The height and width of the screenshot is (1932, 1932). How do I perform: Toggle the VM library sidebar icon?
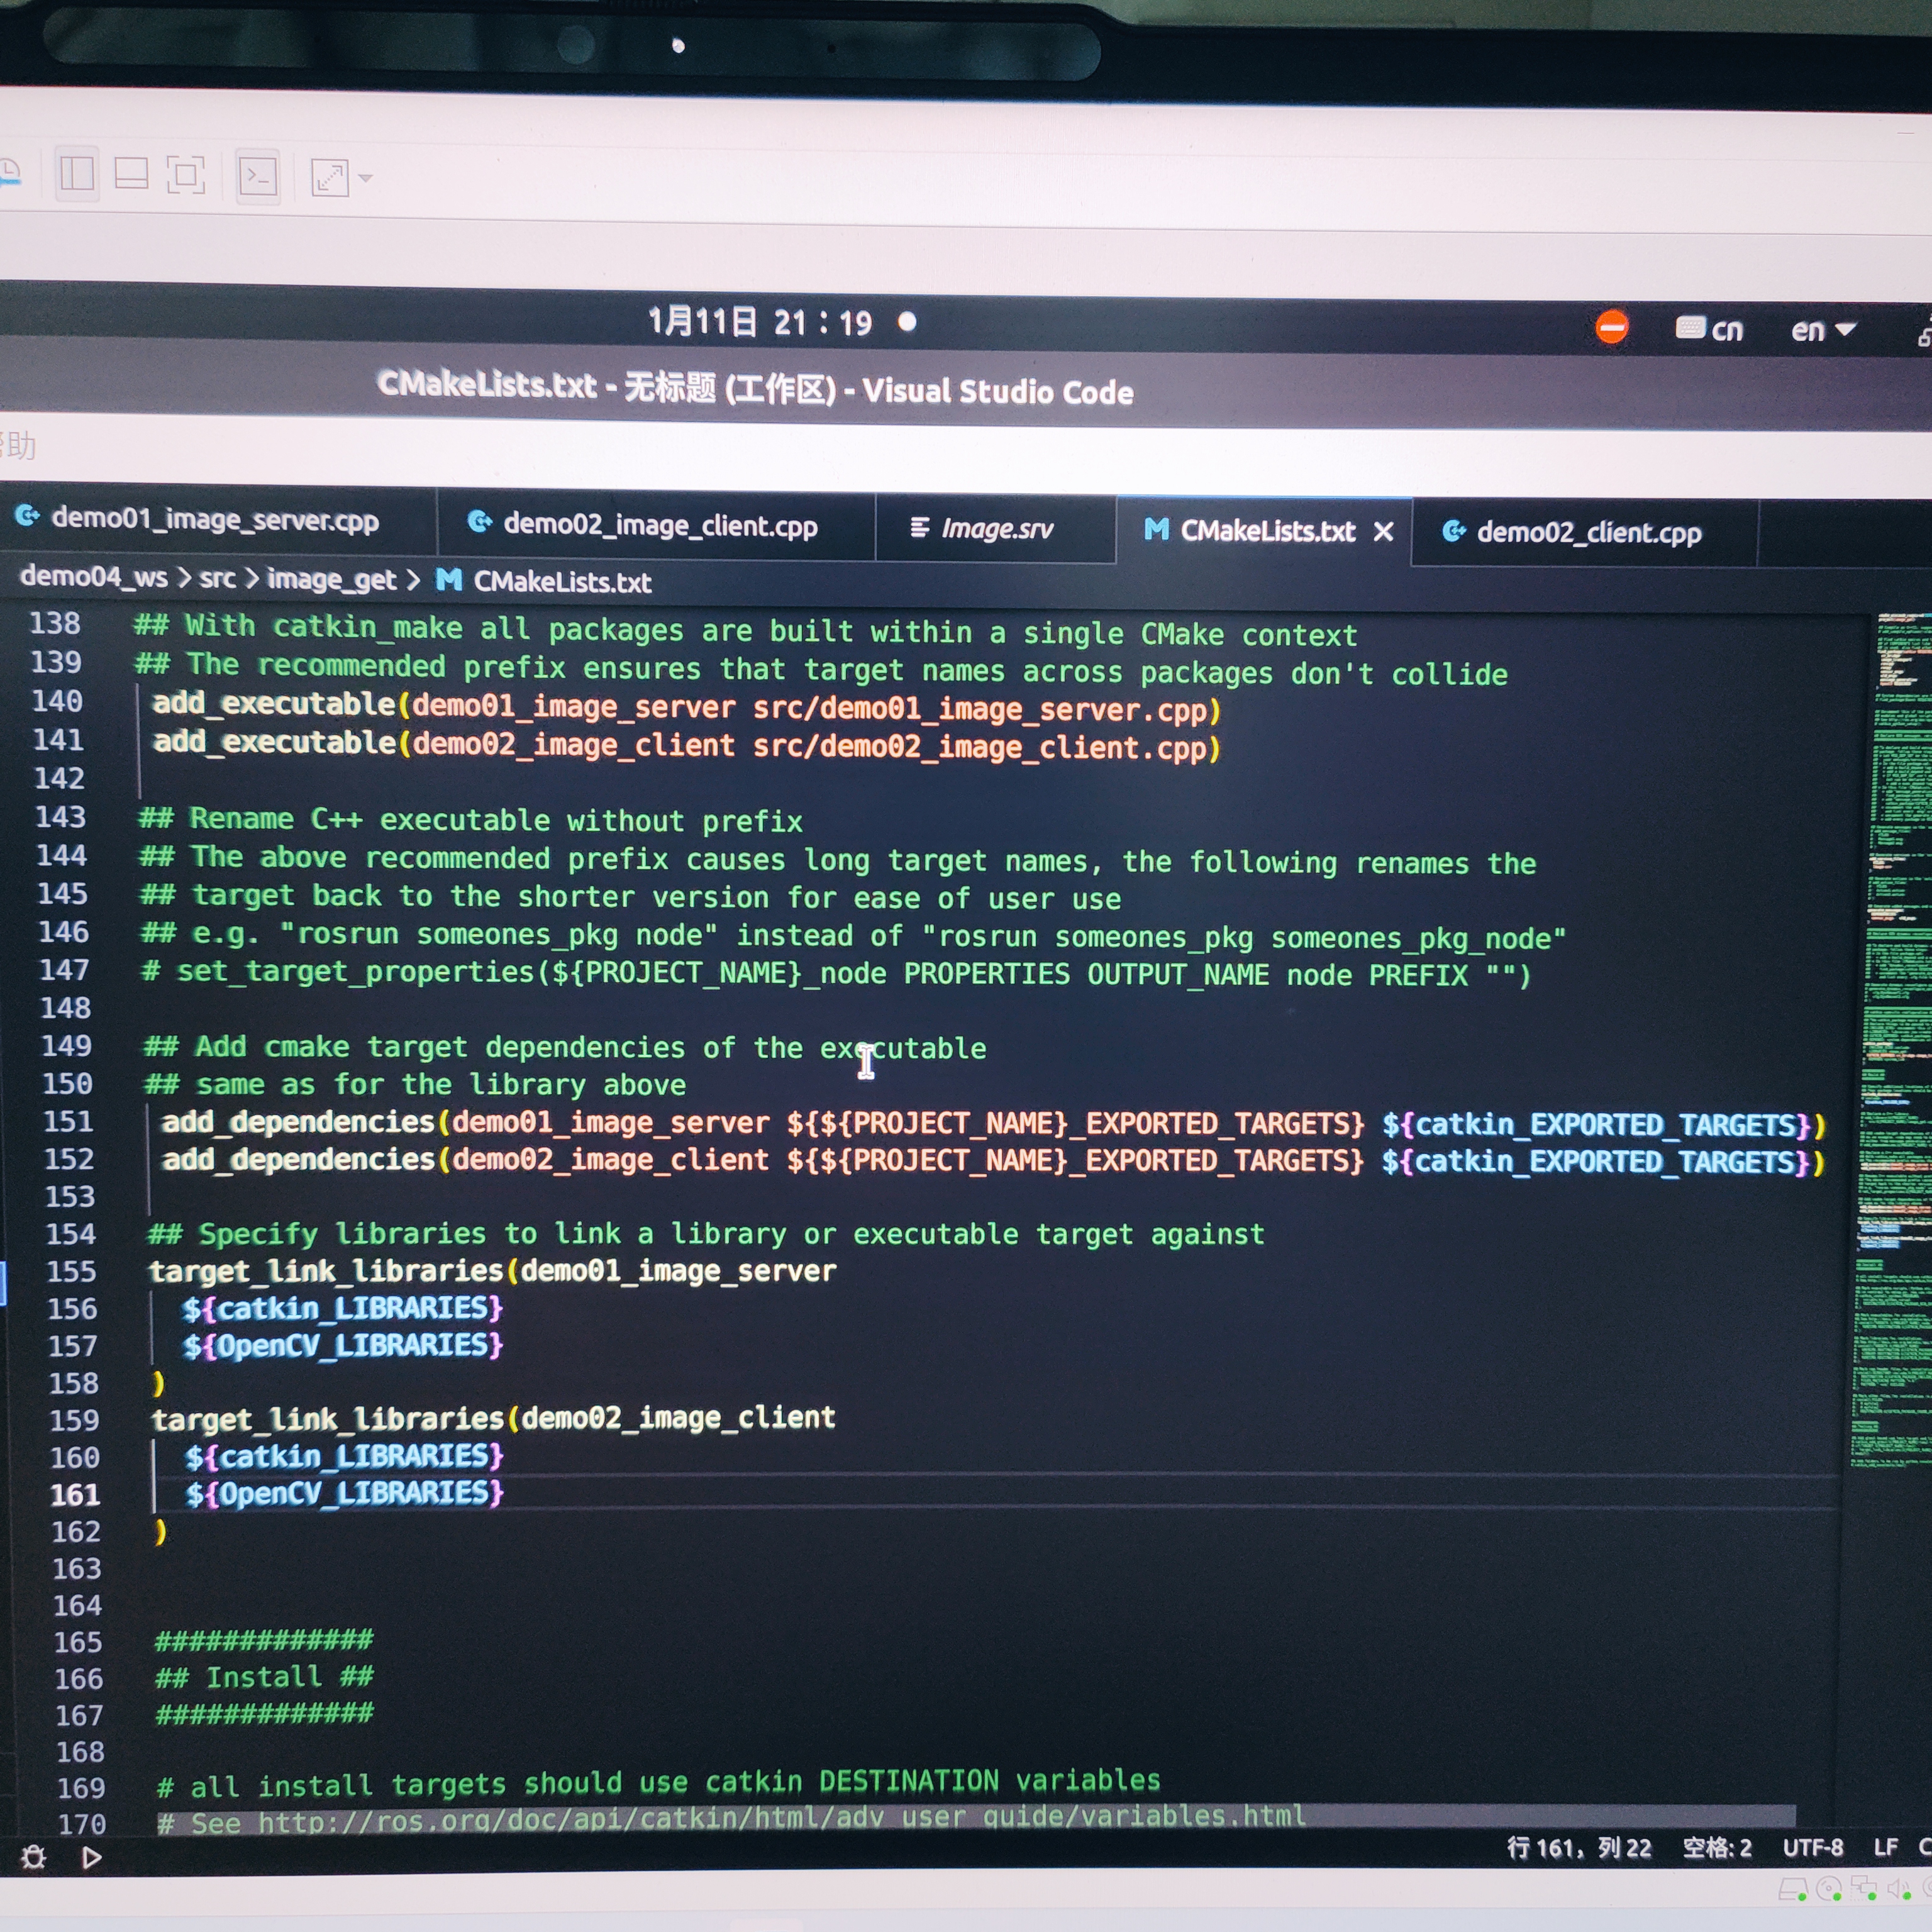[x=77, y=174]
